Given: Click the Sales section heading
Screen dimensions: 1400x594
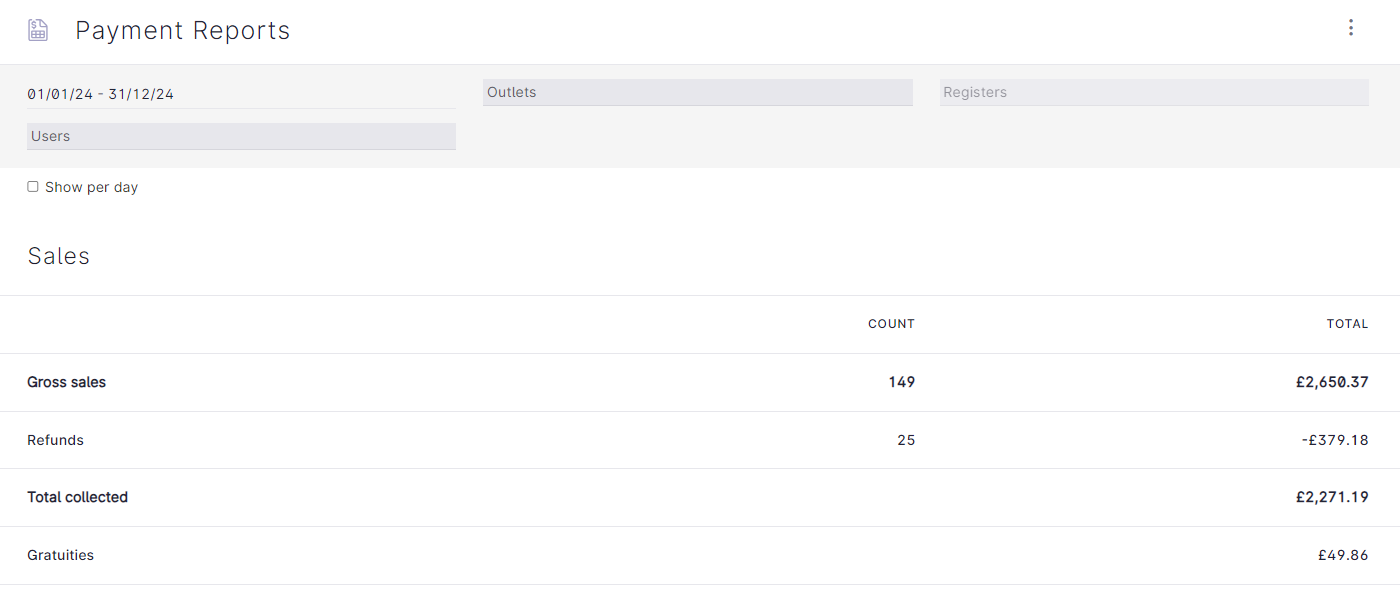Looking at the screenshot, I should (59, 256).
